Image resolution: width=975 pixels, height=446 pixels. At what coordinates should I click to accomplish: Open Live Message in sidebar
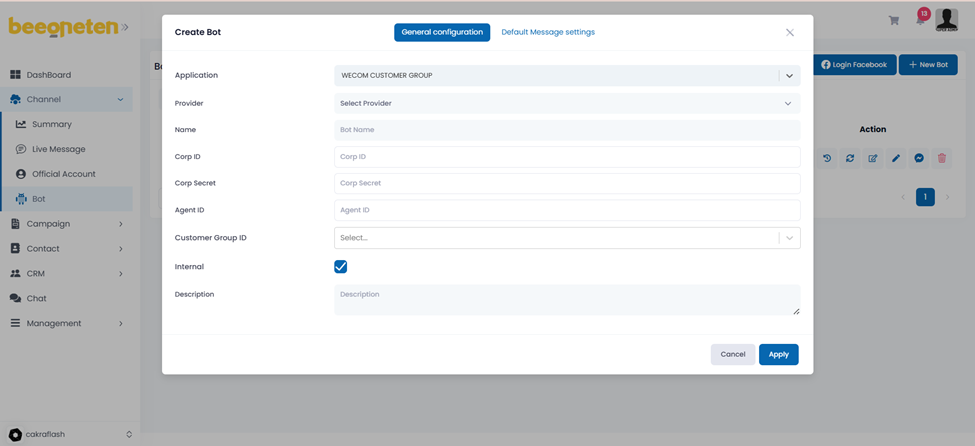(58, 149)
